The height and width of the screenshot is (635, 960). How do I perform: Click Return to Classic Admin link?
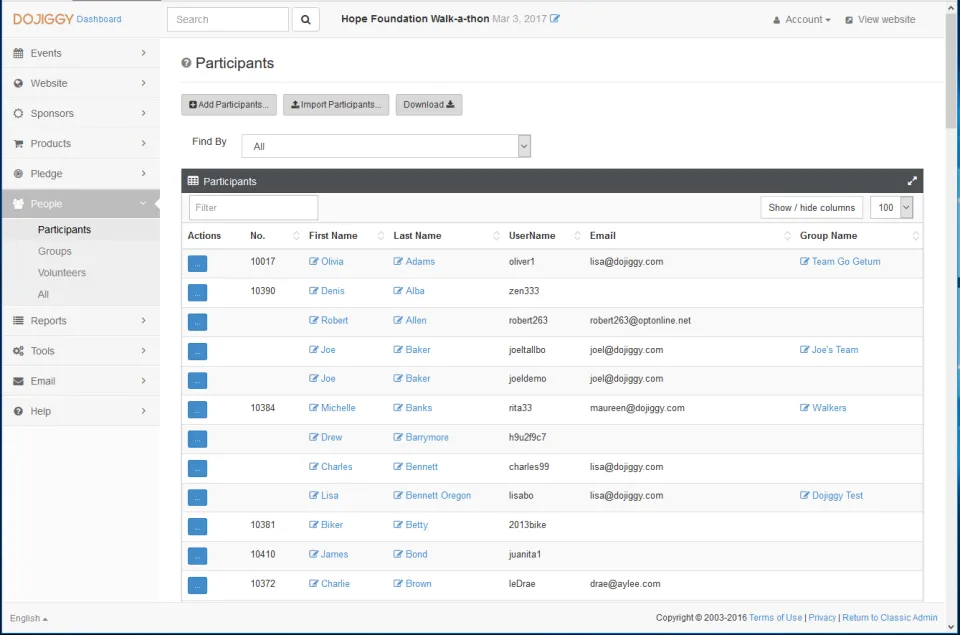coord(890,617)
